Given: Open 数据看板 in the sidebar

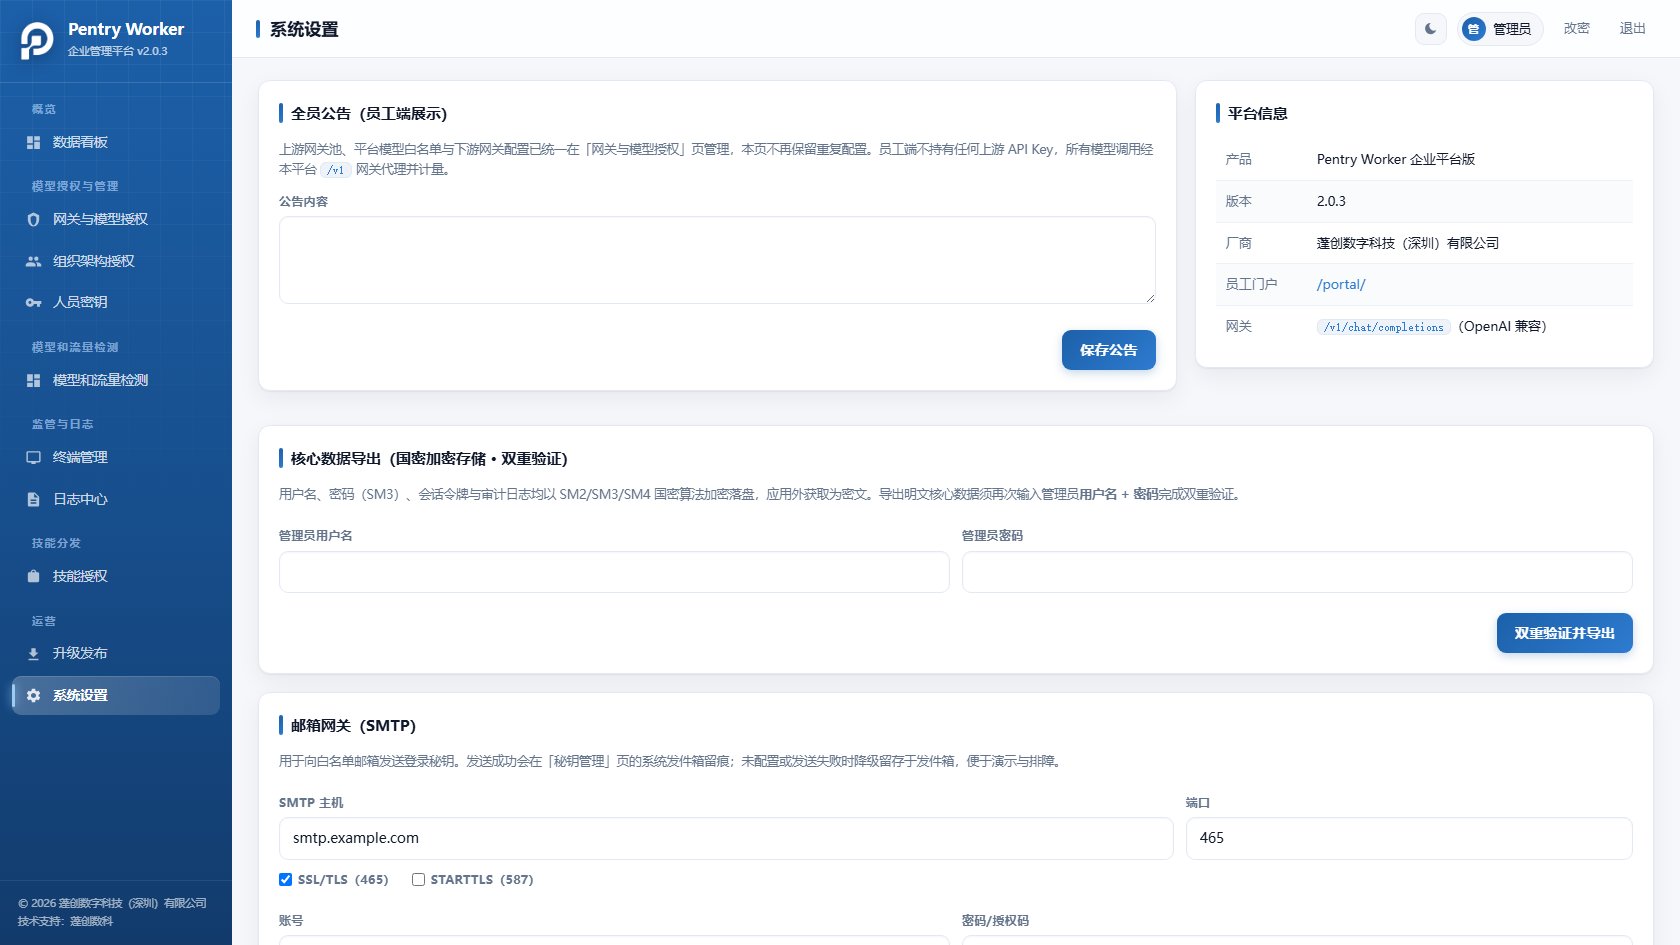Looking at the screenshot, I should (x=116, y=143).
